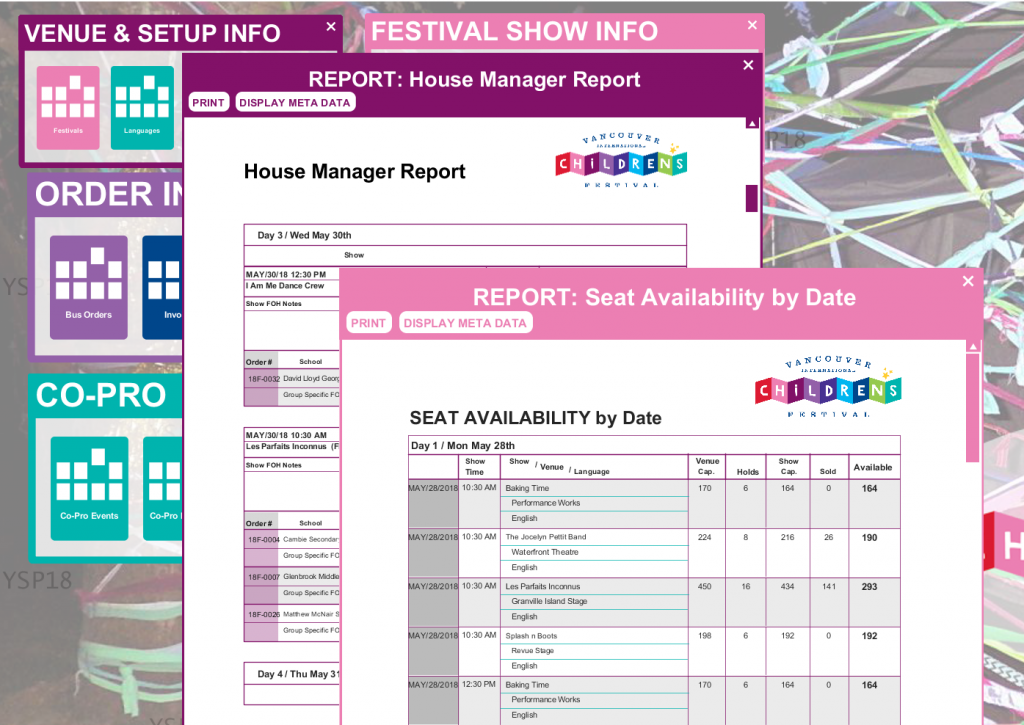This screenshot has width=1024, height=725.
Task: Click DISPLAY META DATA in Seat Availability report
Action: pyautogui.click(x=465, y=323)
